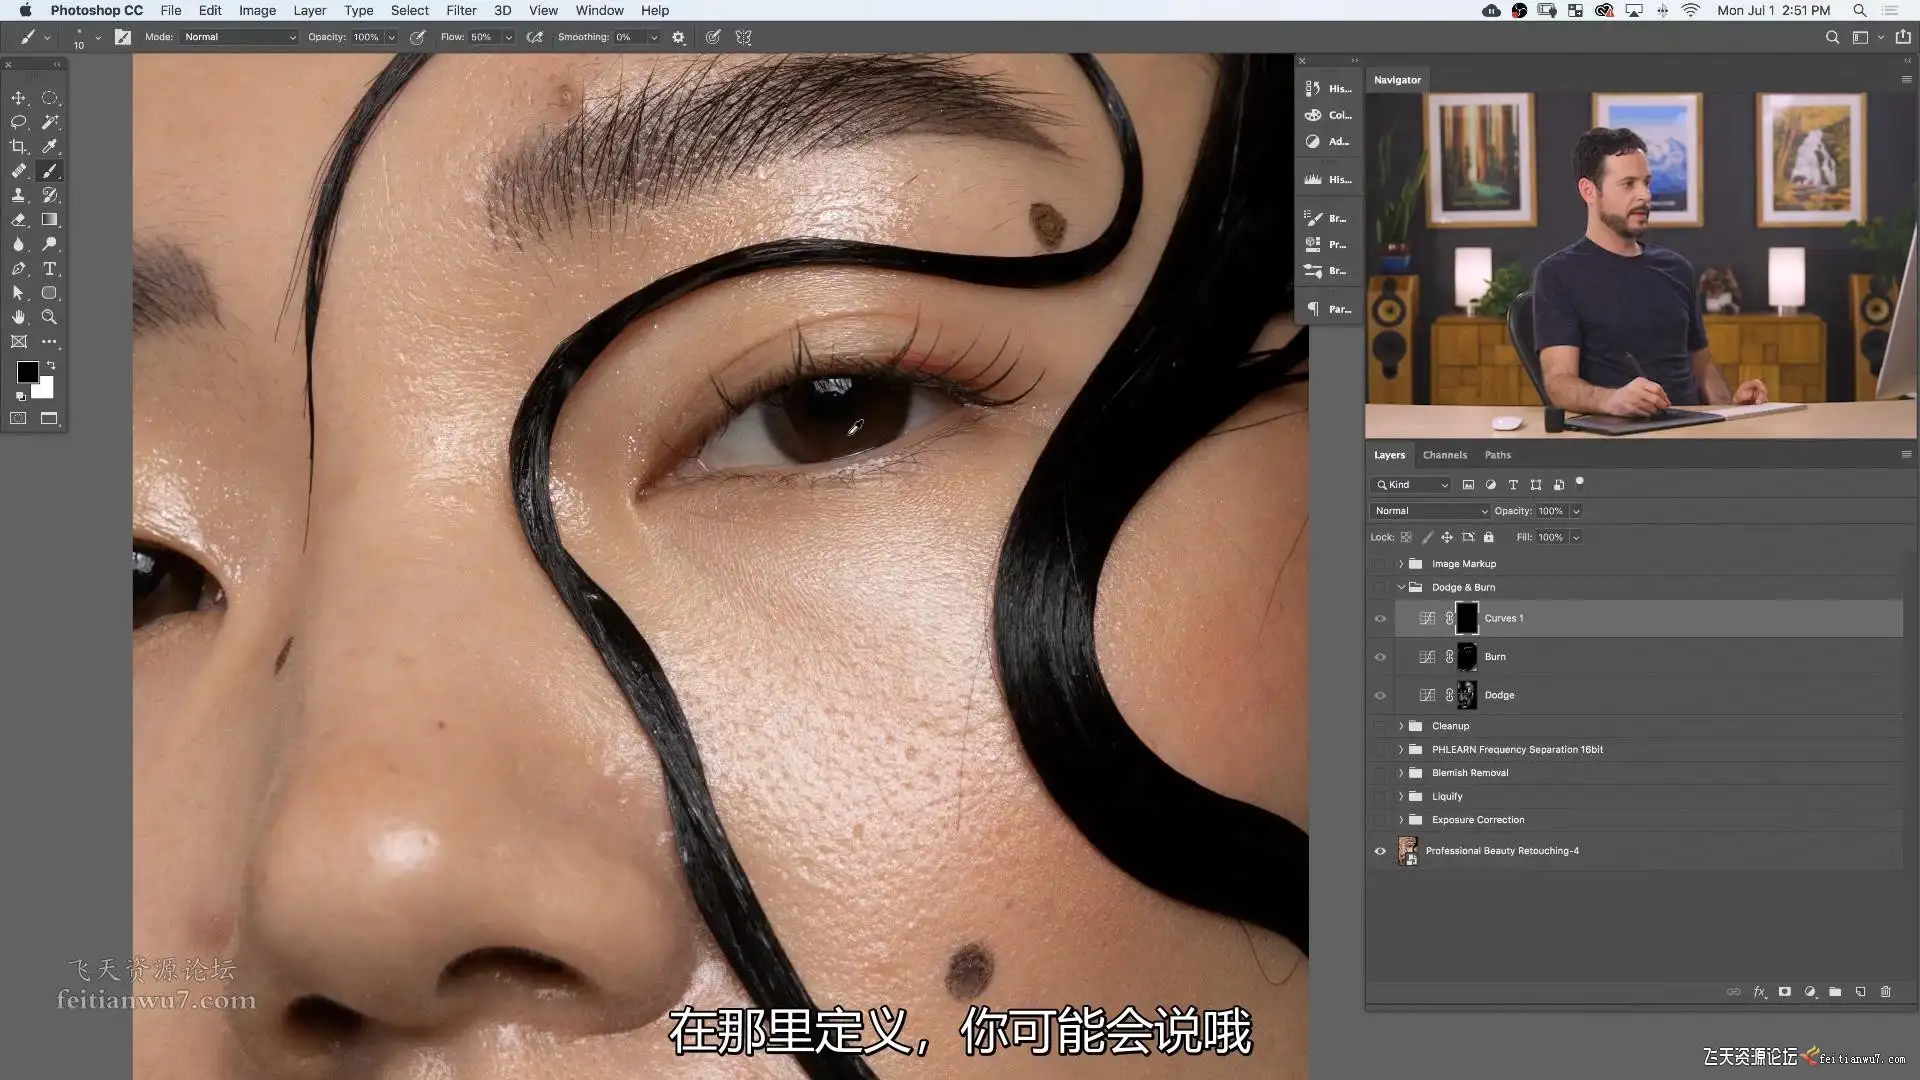This screenshot has width=1920, height=1080.
Task: Select the Eraser tool
Action: tap(18, 220)
